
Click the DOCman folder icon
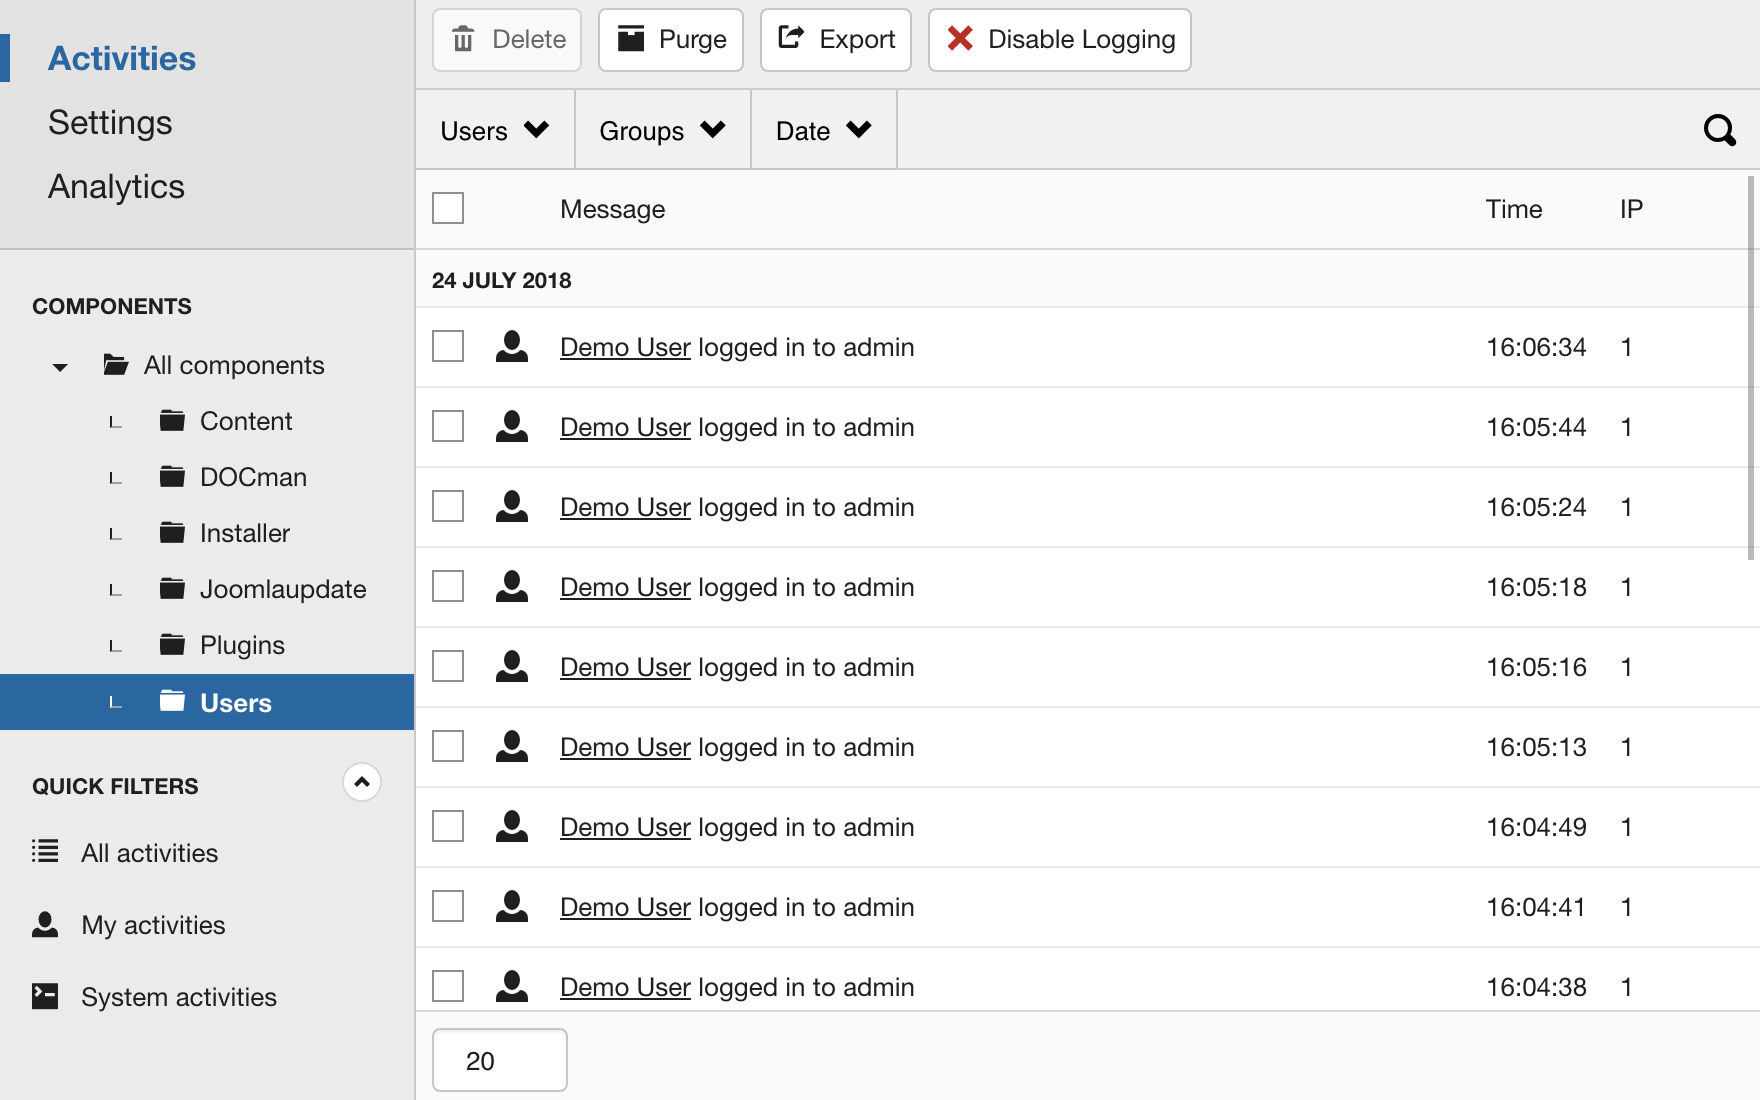click(172, 477)
